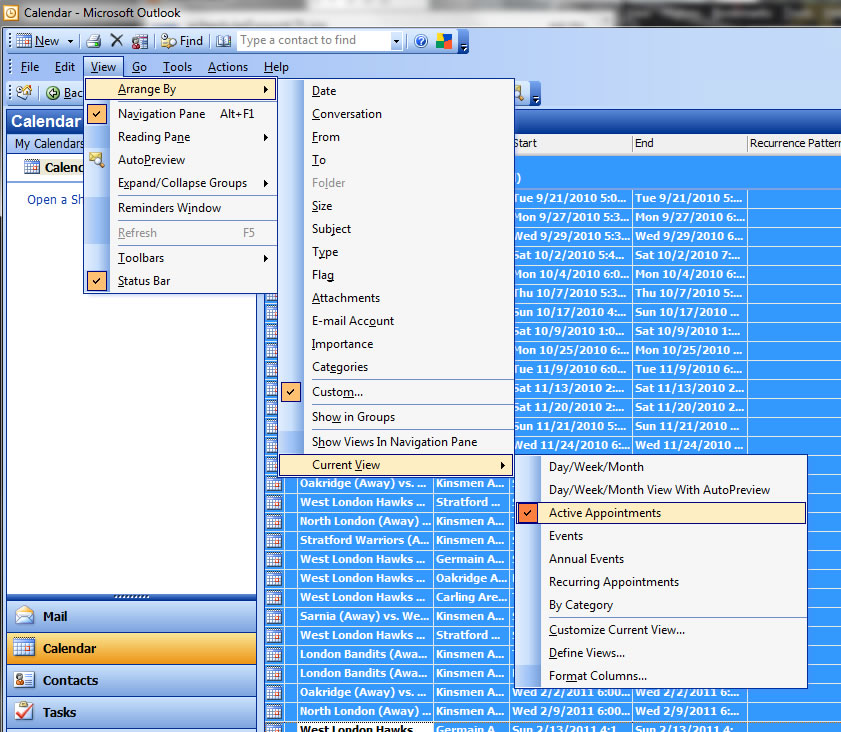Open the Help menu
Viewport: 841px width, 732px height.
(276, 67)
